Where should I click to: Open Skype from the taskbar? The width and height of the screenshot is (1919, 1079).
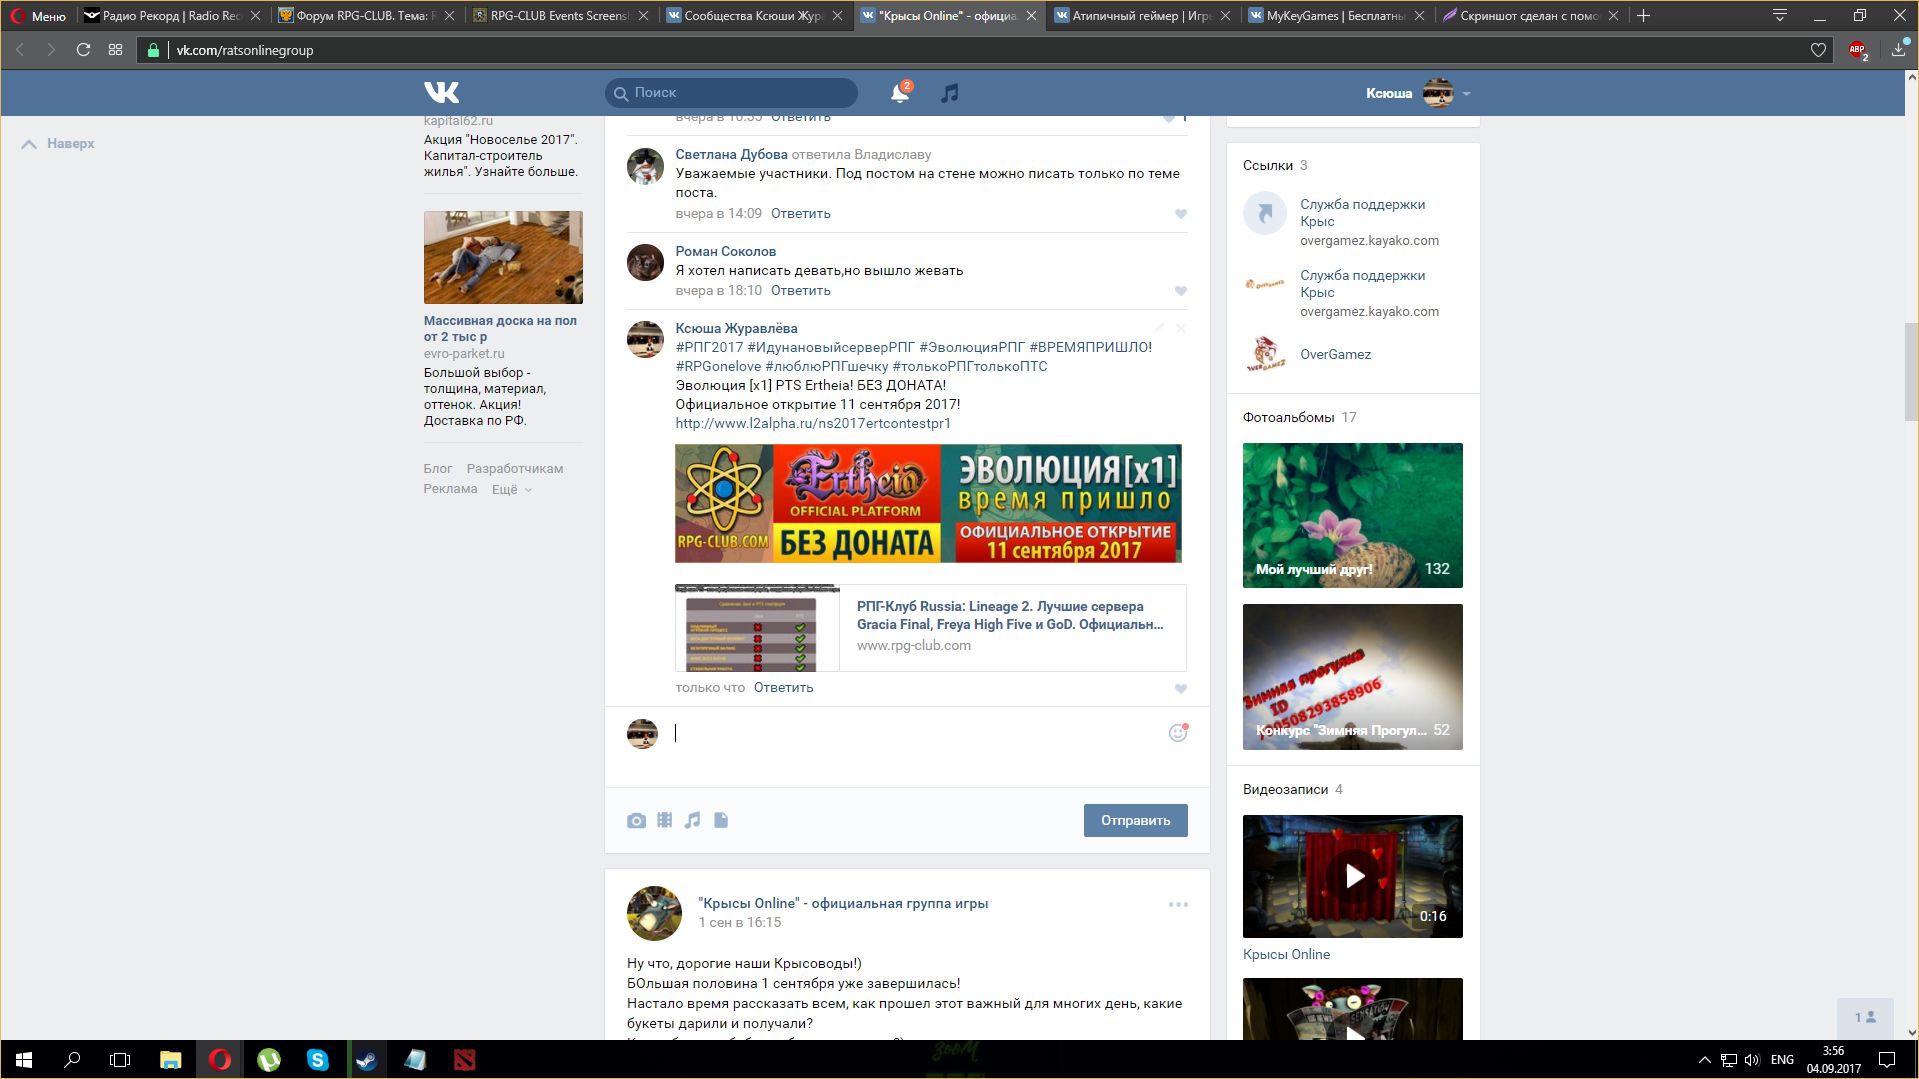tap(318, 1060)
